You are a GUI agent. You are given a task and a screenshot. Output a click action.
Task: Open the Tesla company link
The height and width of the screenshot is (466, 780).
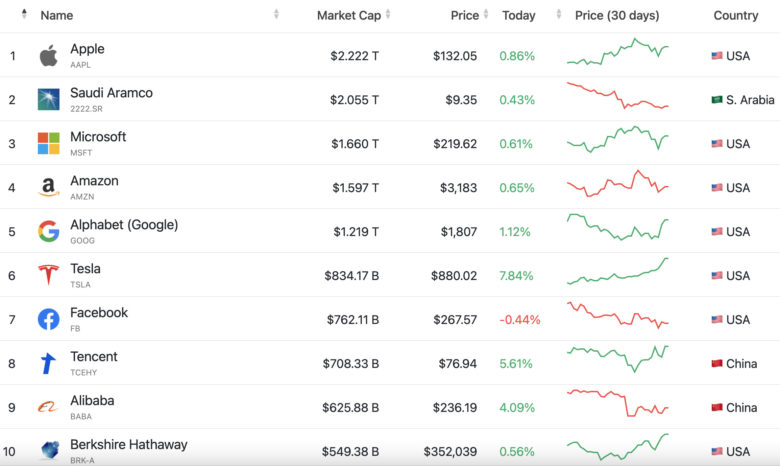85,269
